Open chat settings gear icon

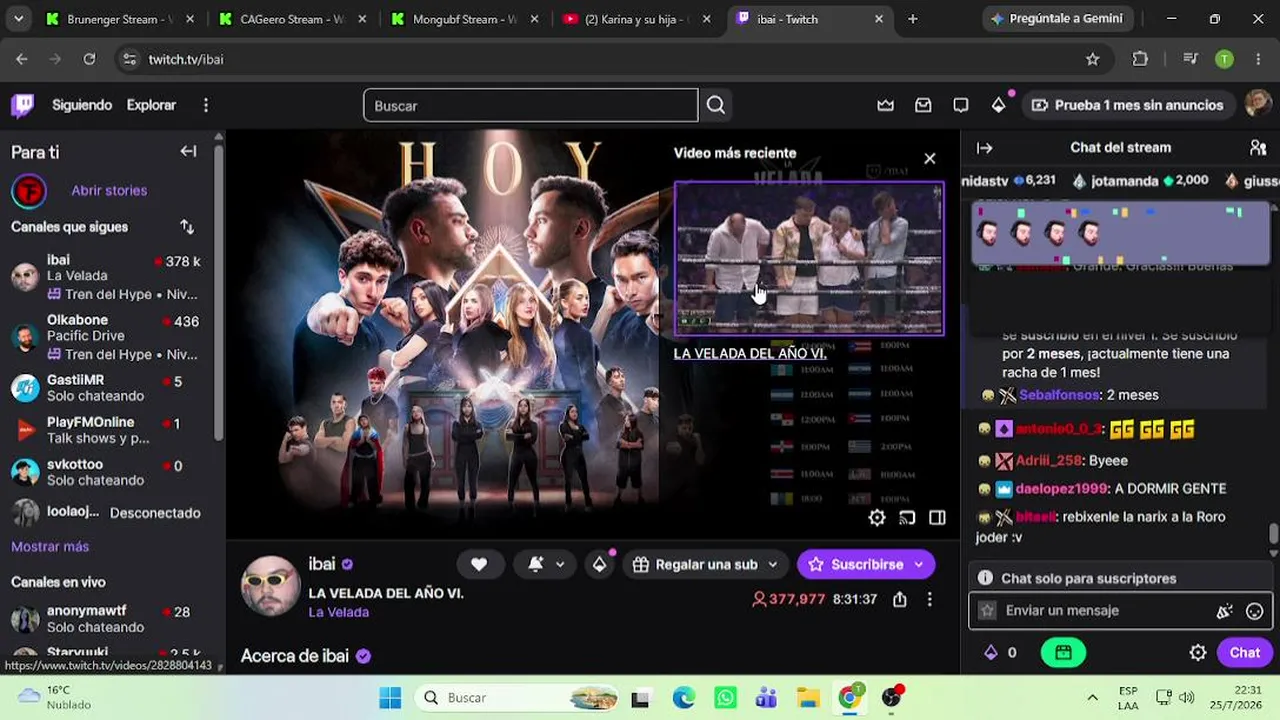click(1198, 653)
